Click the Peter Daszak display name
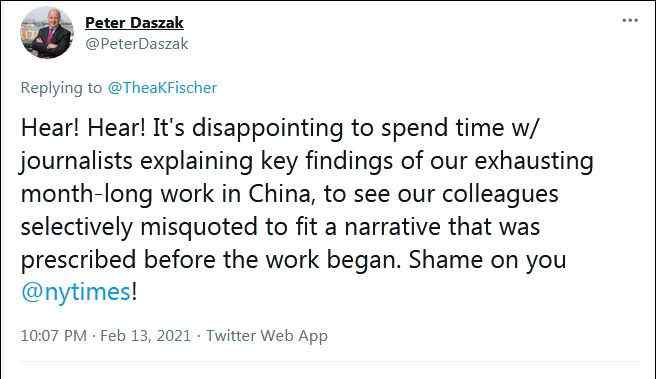This screenshot has height=379, width=656. [x=134, y=23]
